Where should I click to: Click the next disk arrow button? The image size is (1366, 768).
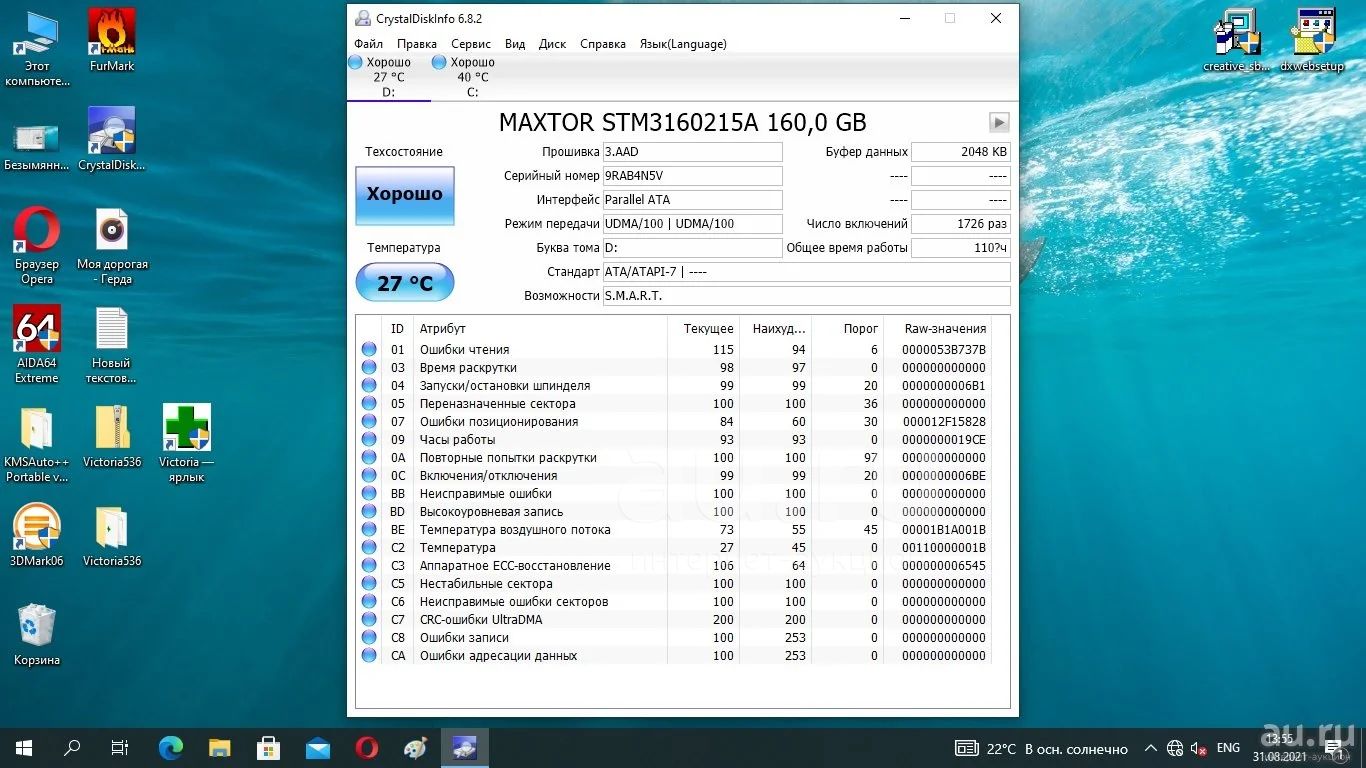[999, 123]
